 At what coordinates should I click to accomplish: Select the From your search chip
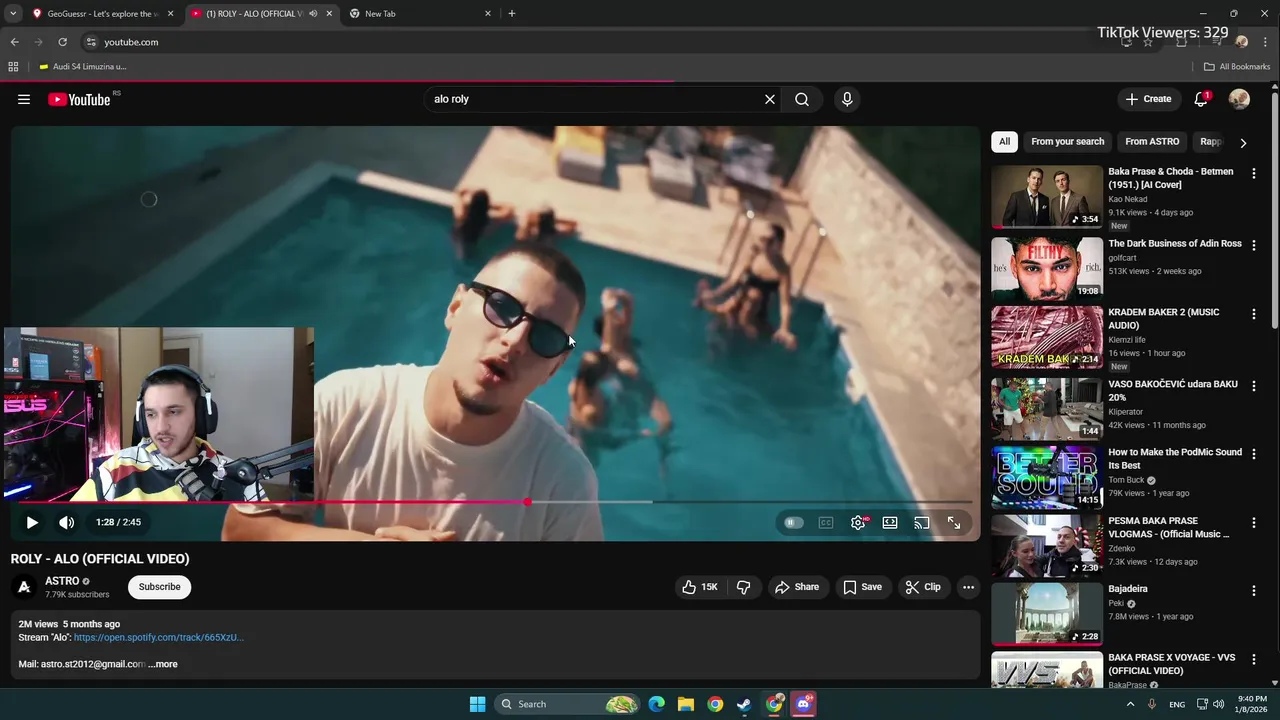click(1067, 142)
